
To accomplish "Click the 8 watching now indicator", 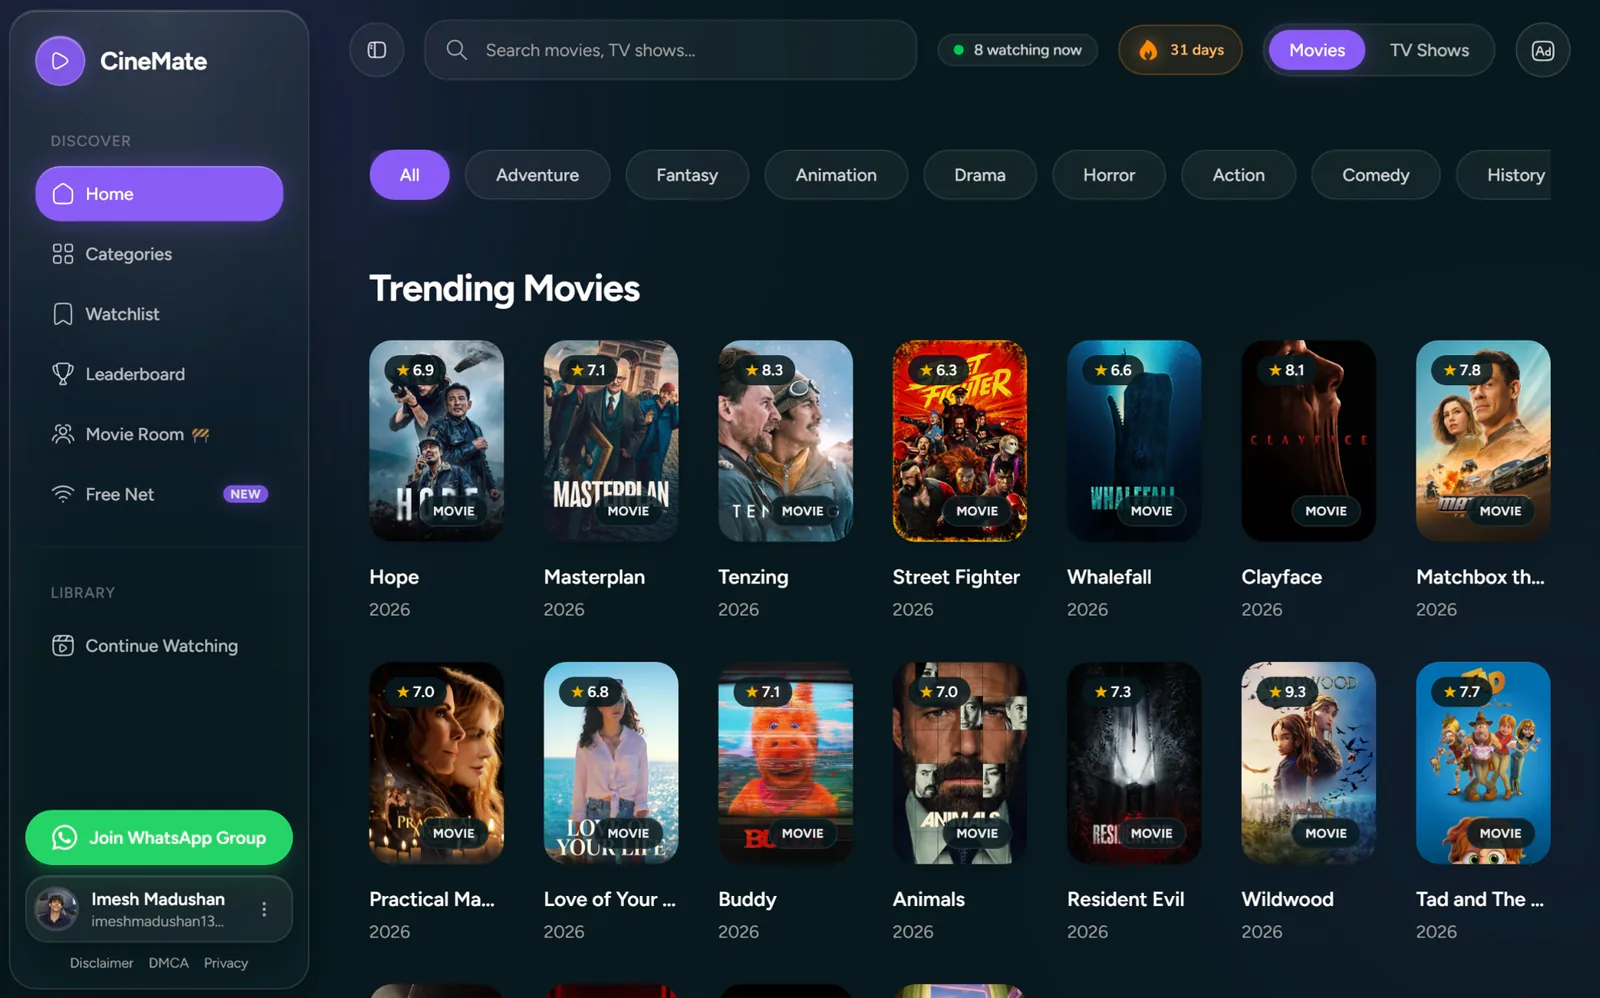I will pos(1017,50).
